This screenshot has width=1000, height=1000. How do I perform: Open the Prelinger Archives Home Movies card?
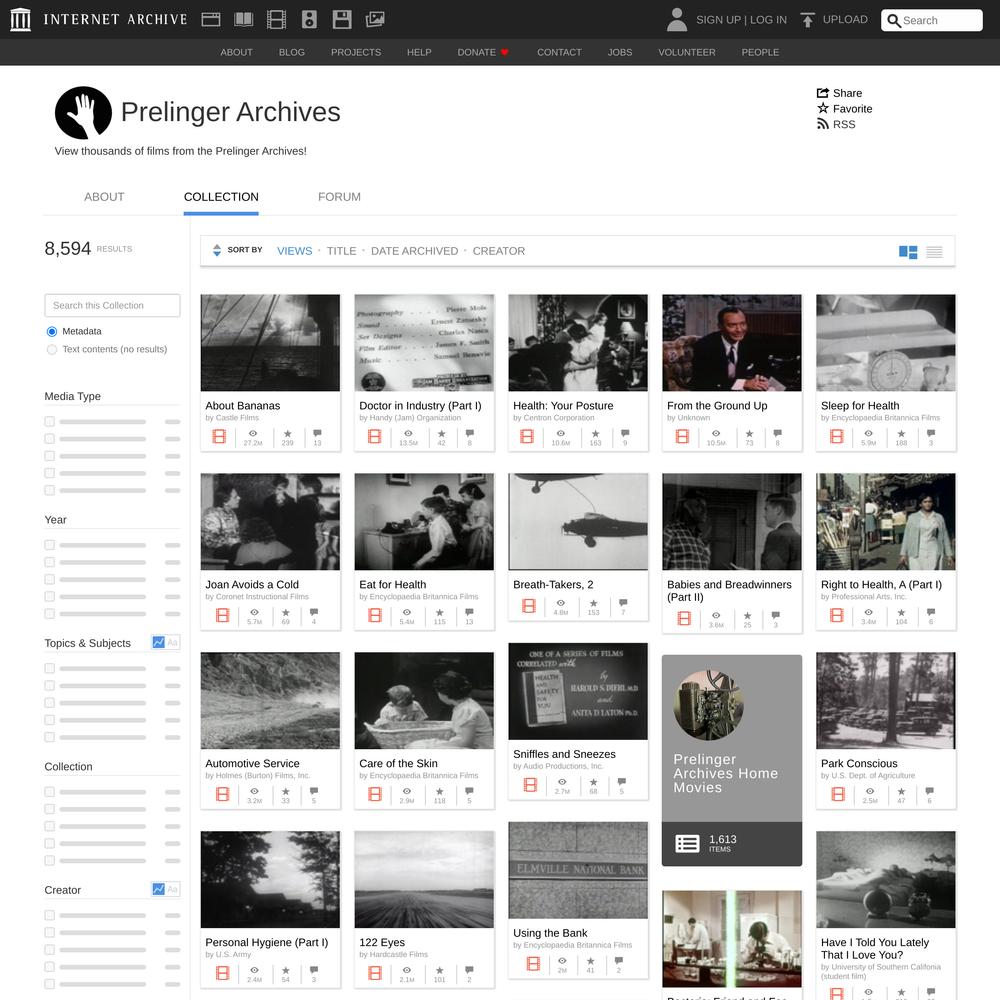coord(732,760)
